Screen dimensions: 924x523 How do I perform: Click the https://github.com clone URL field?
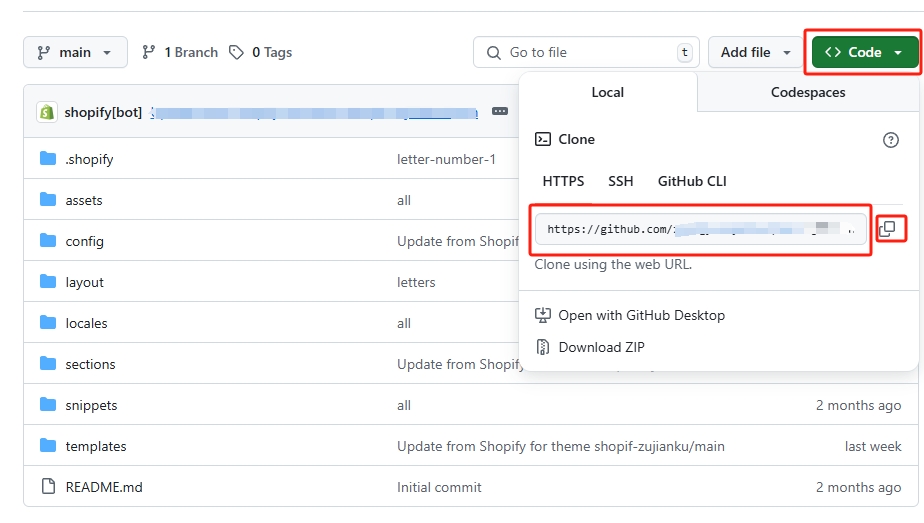[701, 229]
